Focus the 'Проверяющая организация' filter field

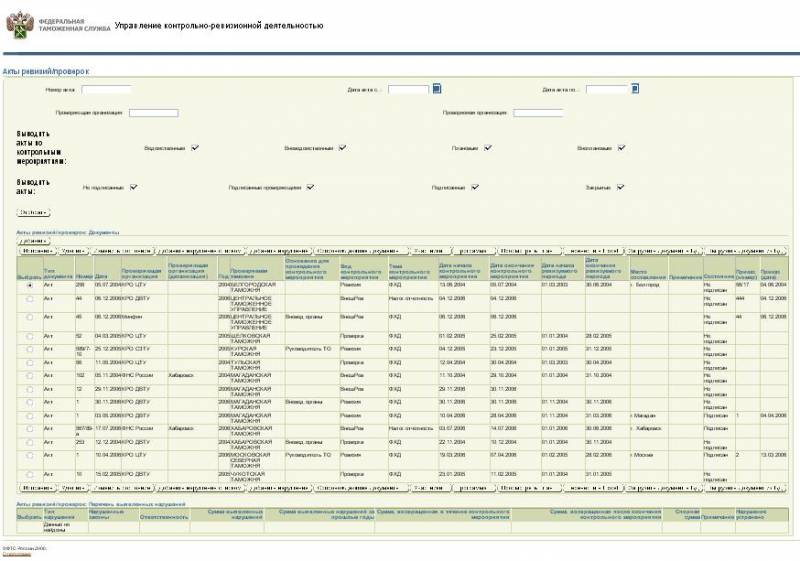[154, 113]
